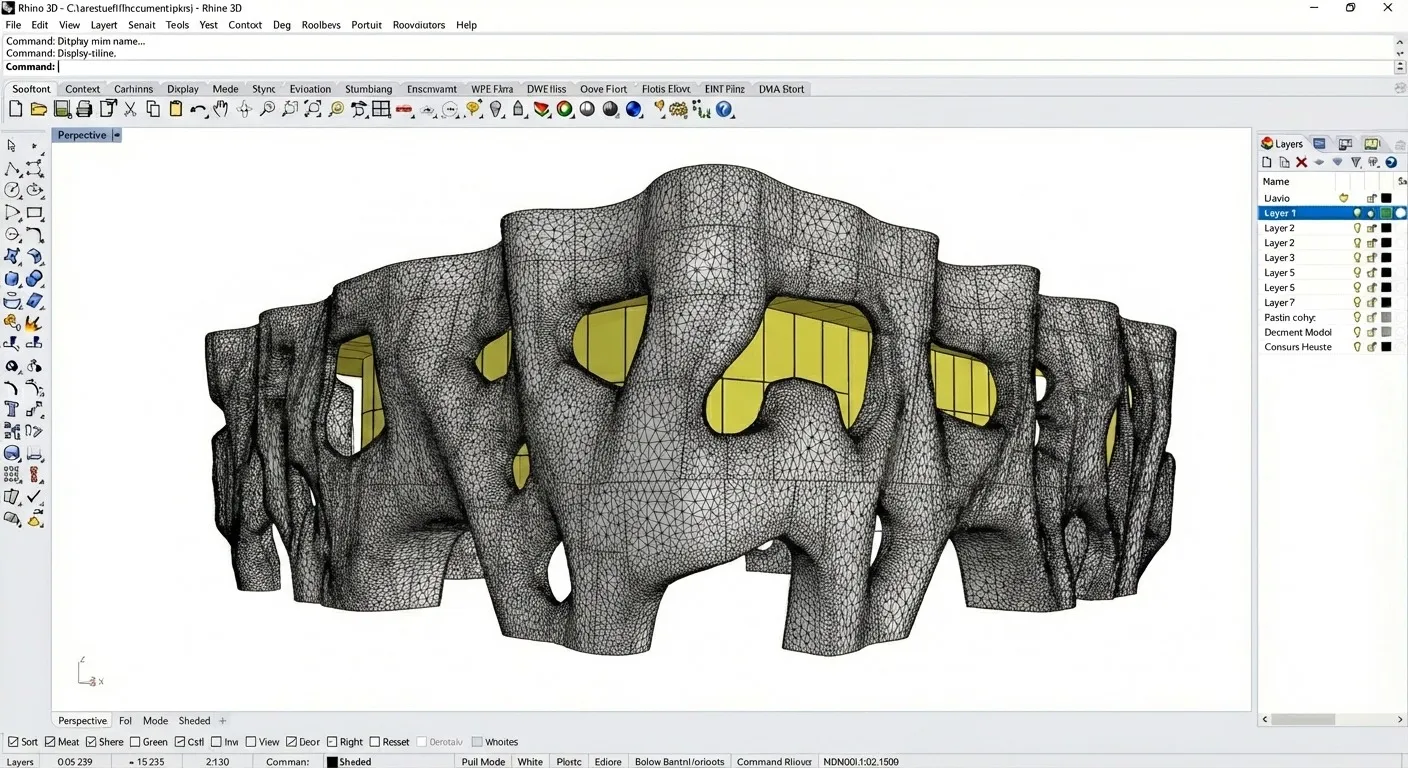The image size is (1408, 768).
Task: Click the Print icon in toolbar
Action: tap(85, 109)
